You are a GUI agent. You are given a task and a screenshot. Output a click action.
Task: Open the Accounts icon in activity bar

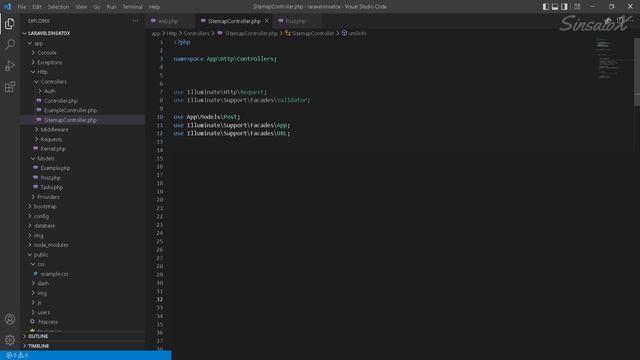click(x=10, y=319)
